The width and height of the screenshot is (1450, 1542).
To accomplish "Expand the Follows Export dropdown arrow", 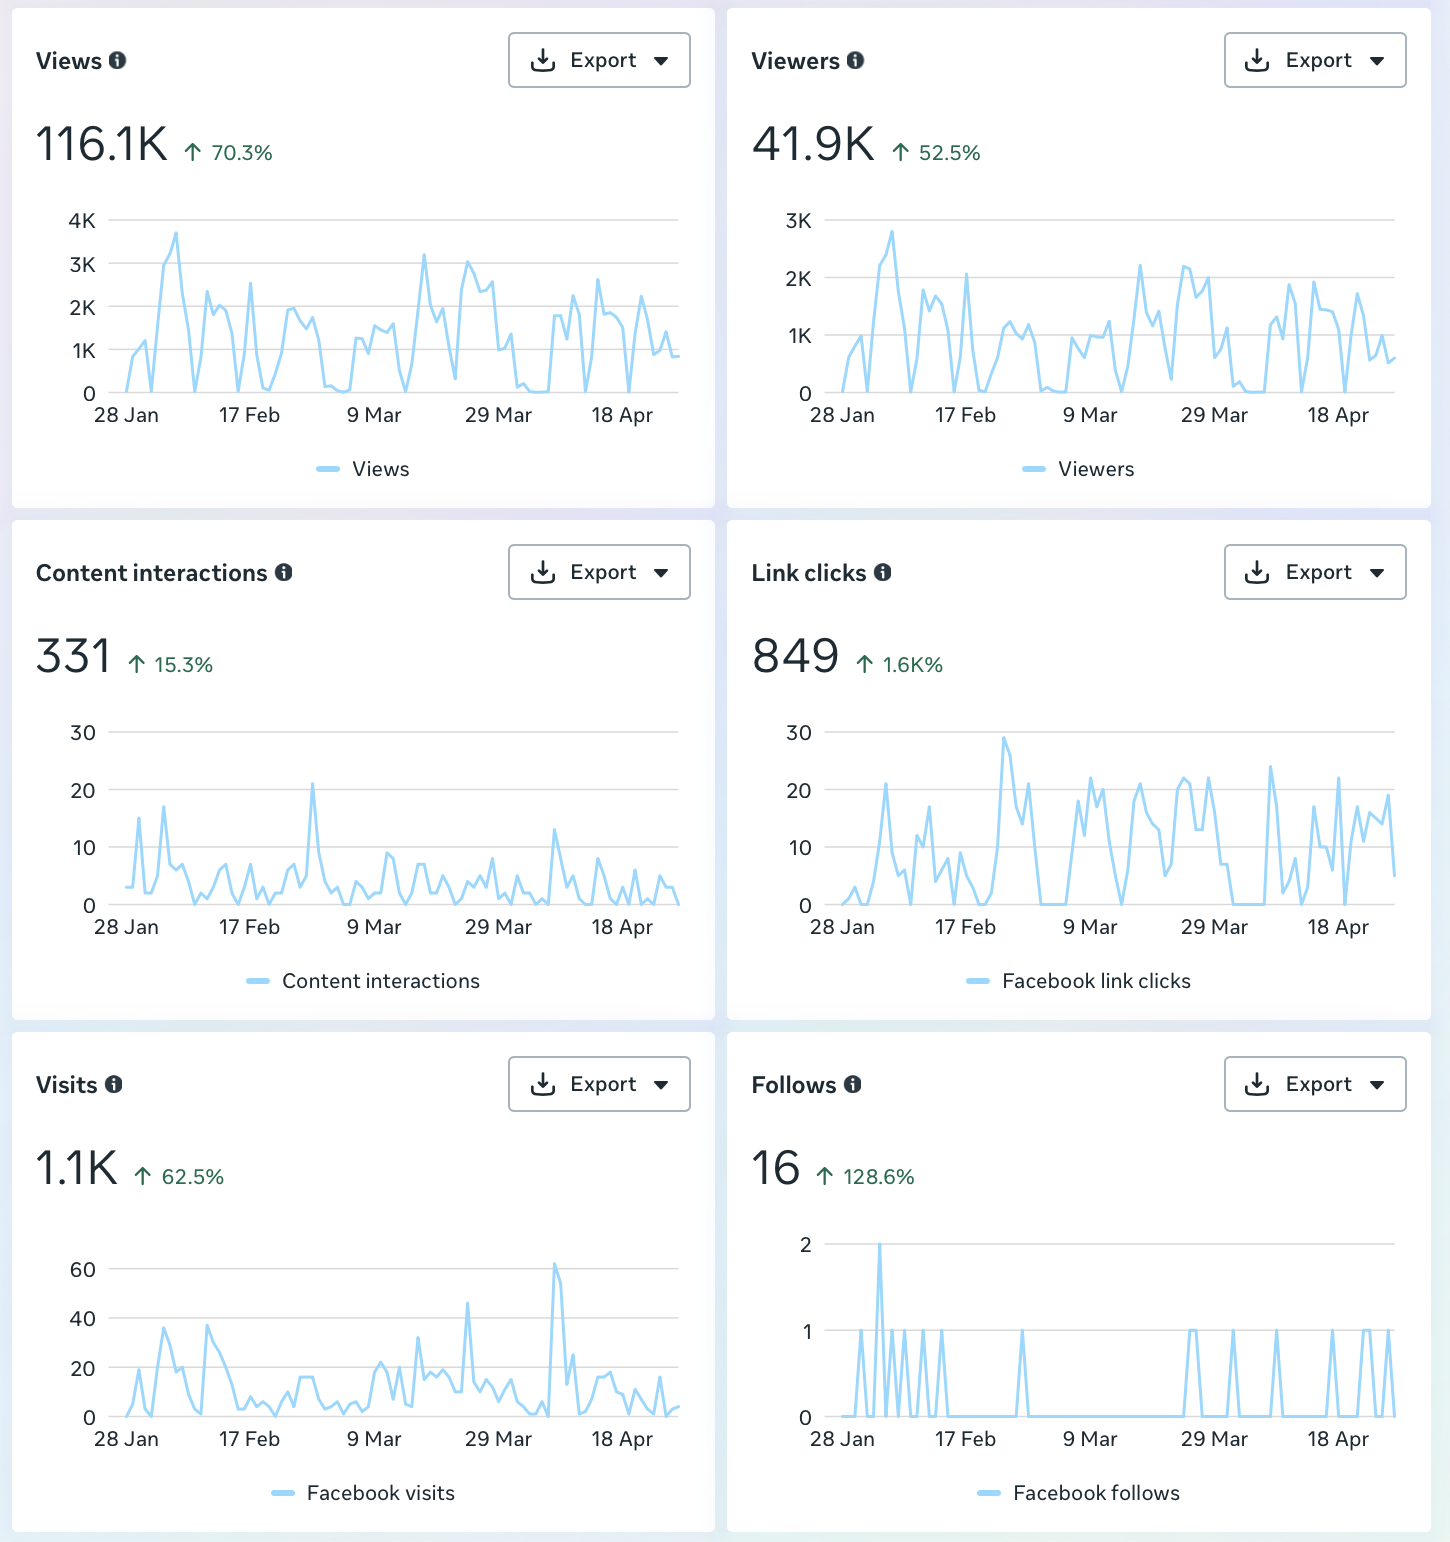I will coord(1377,1085).
